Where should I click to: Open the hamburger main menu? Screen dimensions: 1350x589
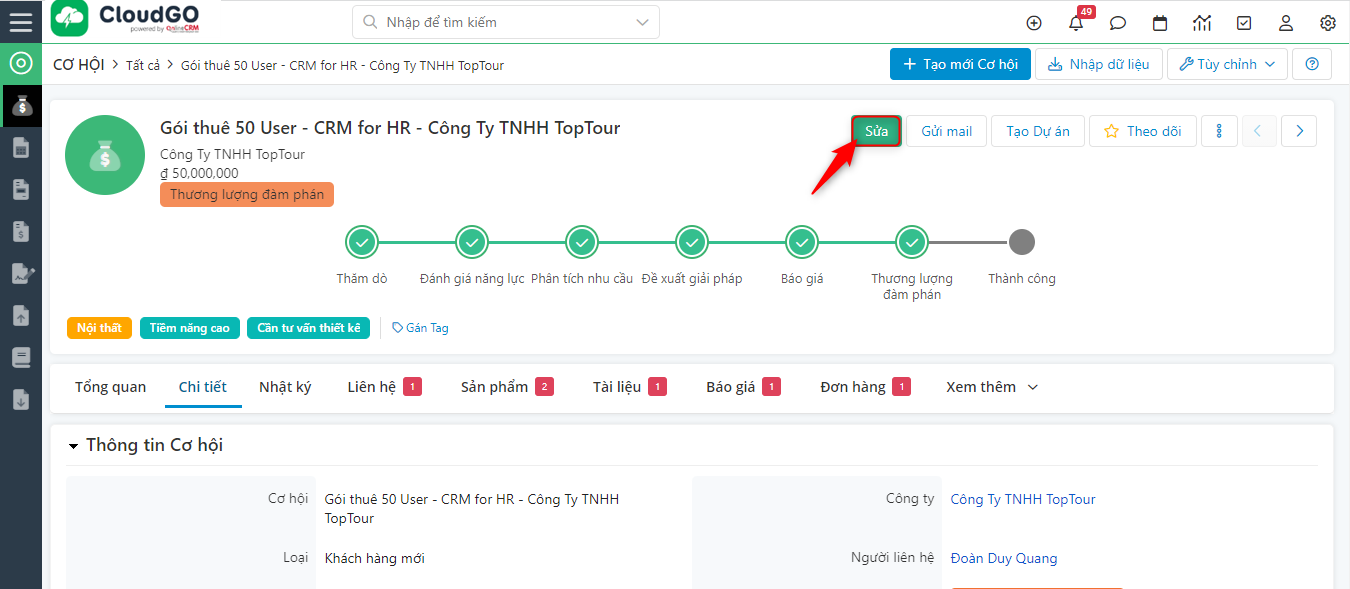pos(20,22)
